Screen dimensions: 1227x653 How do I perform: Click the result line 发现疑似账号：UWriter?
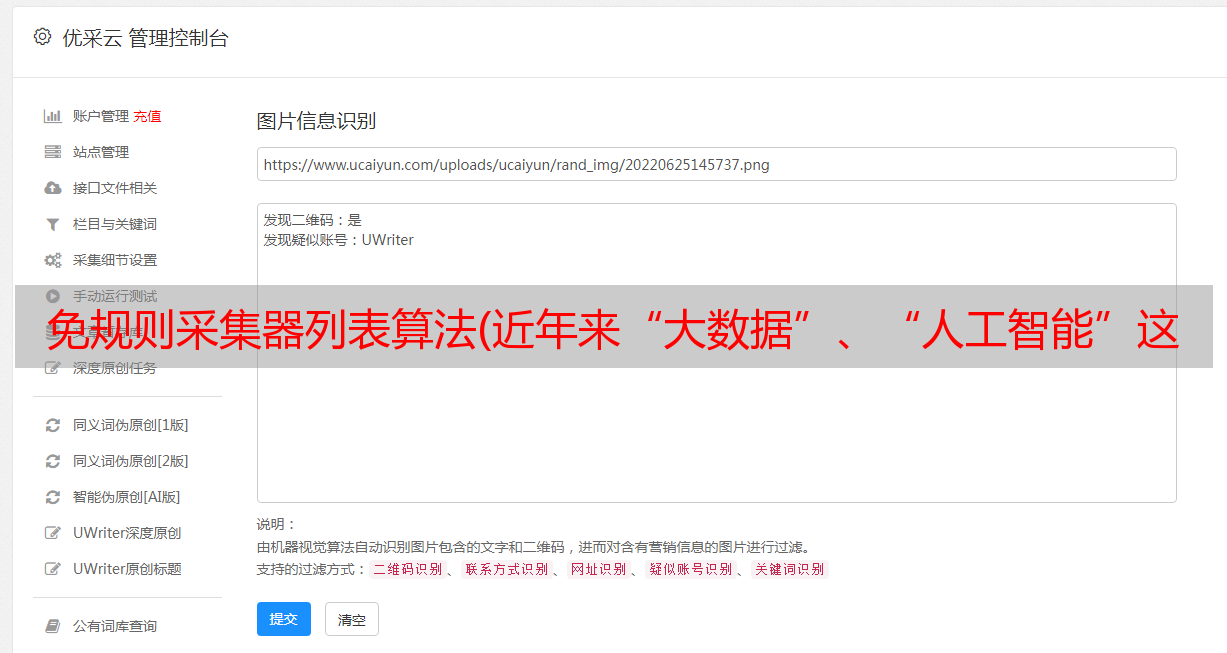tap(339, 240)
